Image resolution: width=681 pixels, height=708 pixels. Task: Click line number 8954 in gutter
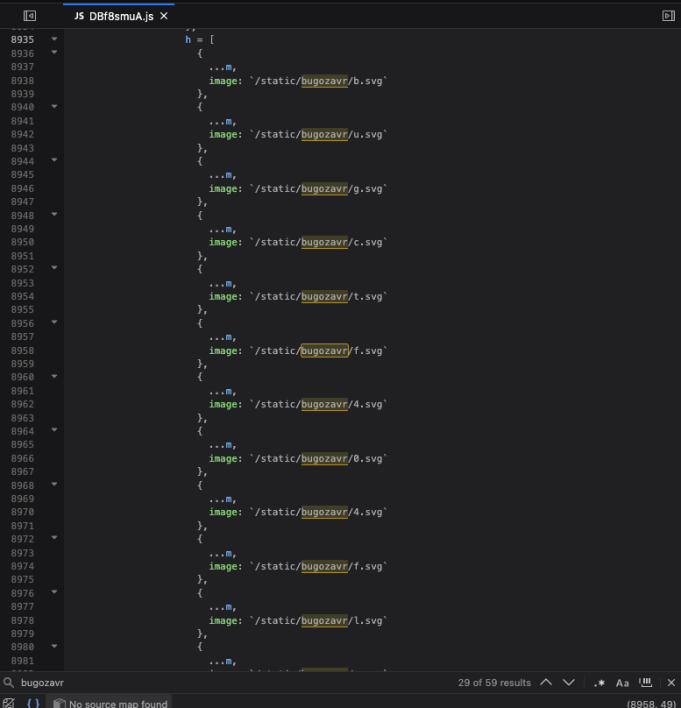(x=22, y=297)
